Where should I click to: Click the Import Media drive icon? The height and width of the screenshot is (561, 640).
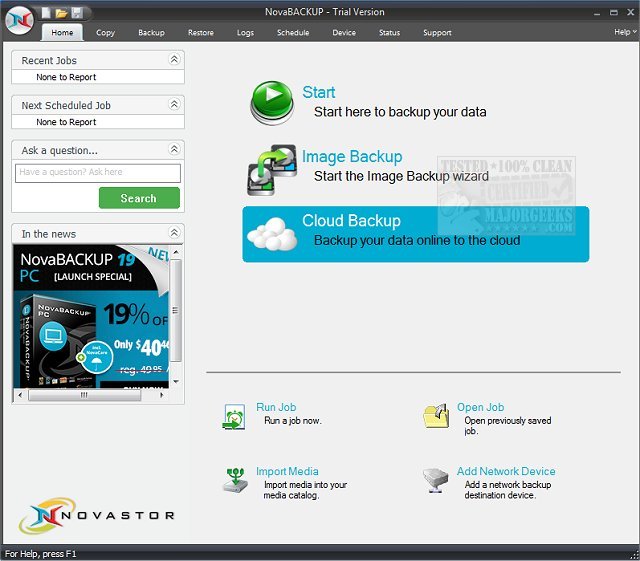(235, 481)
